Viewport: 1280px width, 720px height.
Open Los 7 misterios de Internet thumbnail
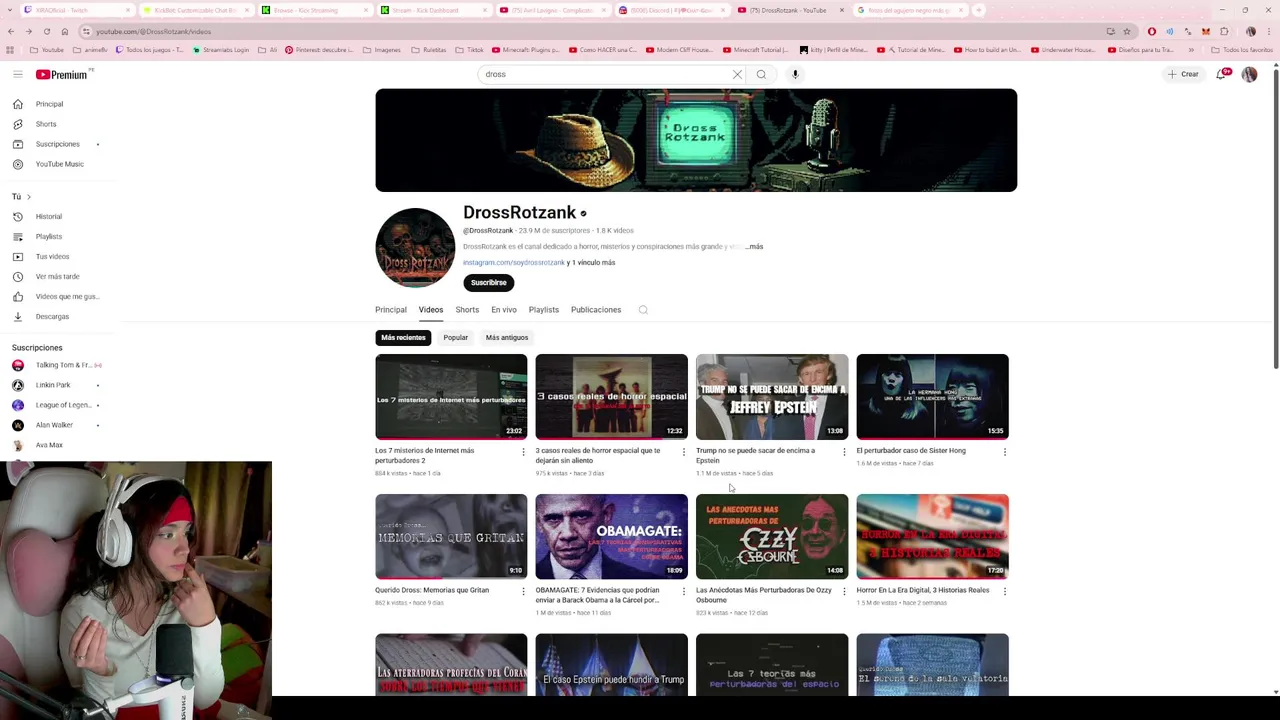coord(451,397)
